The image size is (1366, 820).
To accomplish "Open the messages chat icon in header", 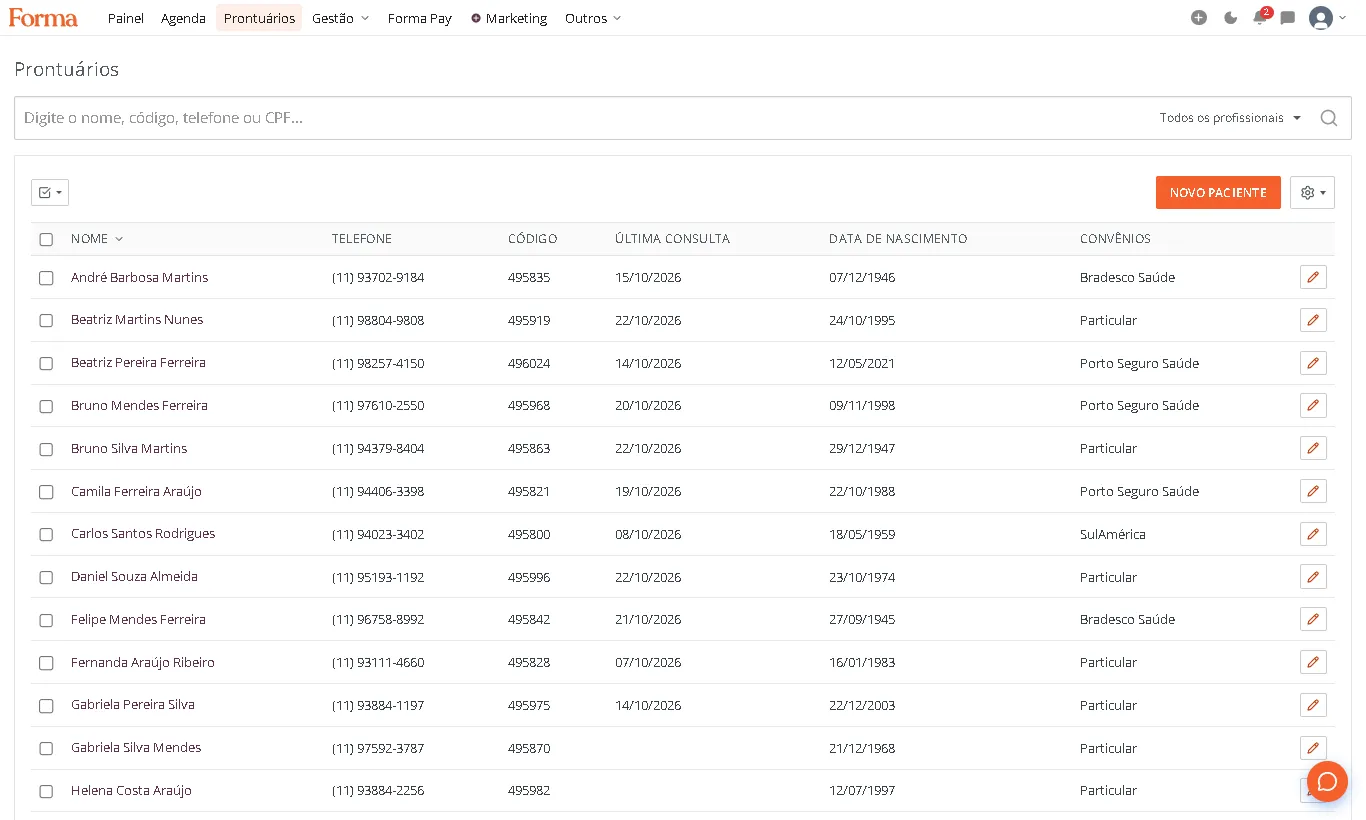I will (1288, 18).
